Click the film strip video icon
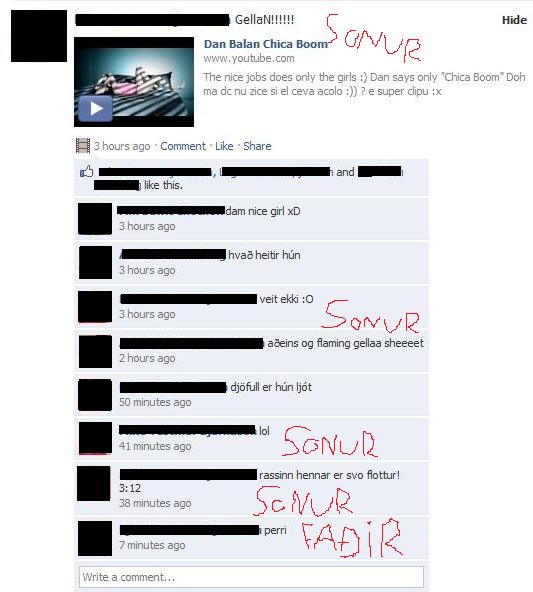533x592 pixels. pyautogui.click(x=83, y=146)
